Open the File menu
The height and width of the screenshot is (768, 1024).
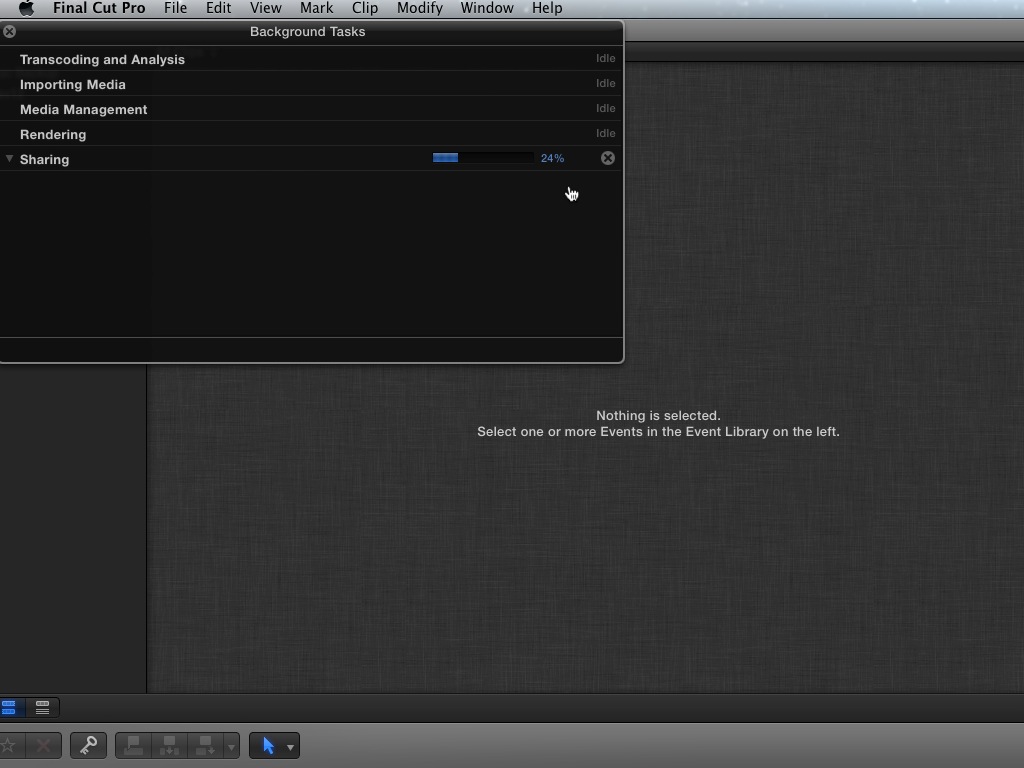(x=175, y=8)
